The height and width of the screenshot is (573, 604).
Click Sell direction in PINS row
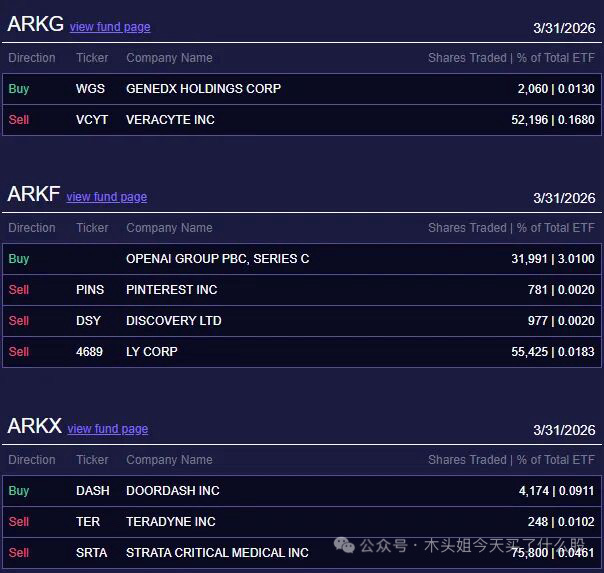19,290
